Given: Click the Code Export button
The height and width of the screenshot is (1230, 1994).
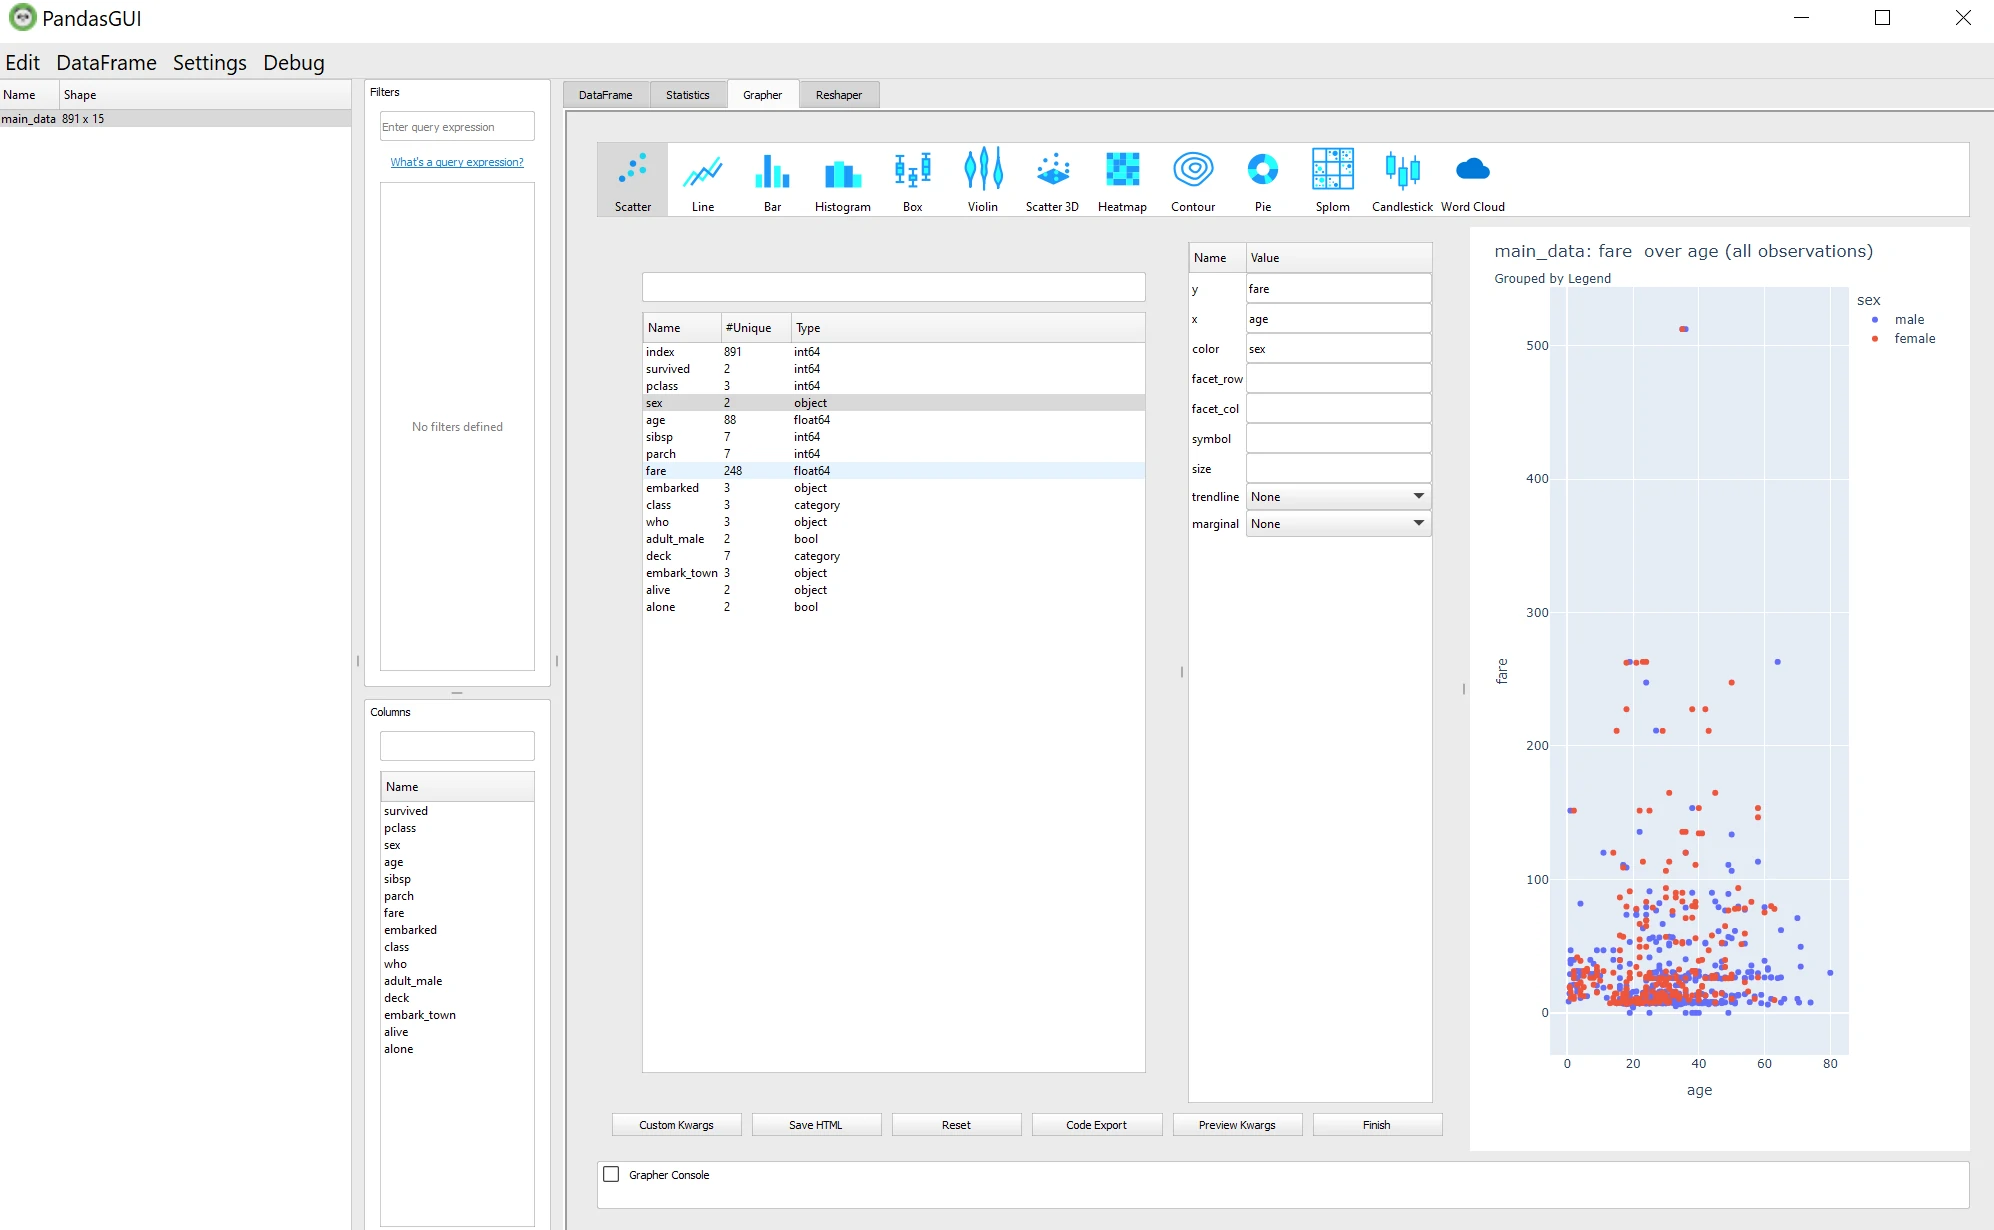Looking at the screenshot, I should point(1096,1125).
